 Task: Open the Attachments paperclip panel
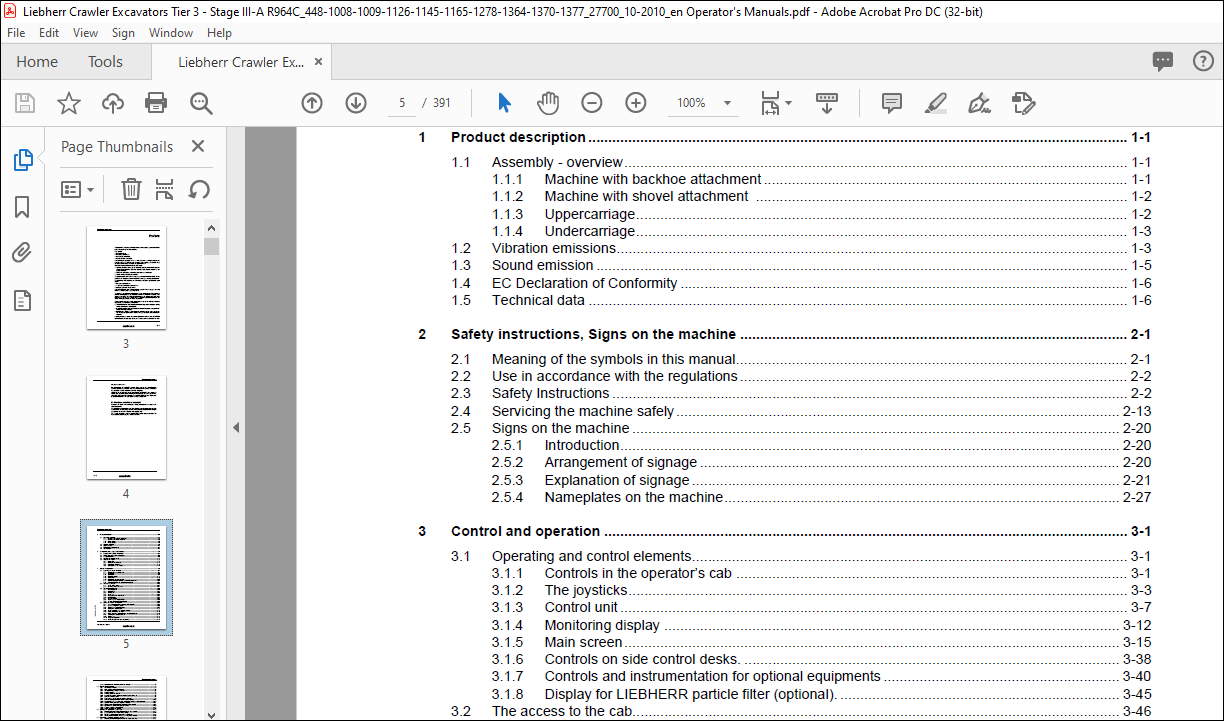[22, 253]
